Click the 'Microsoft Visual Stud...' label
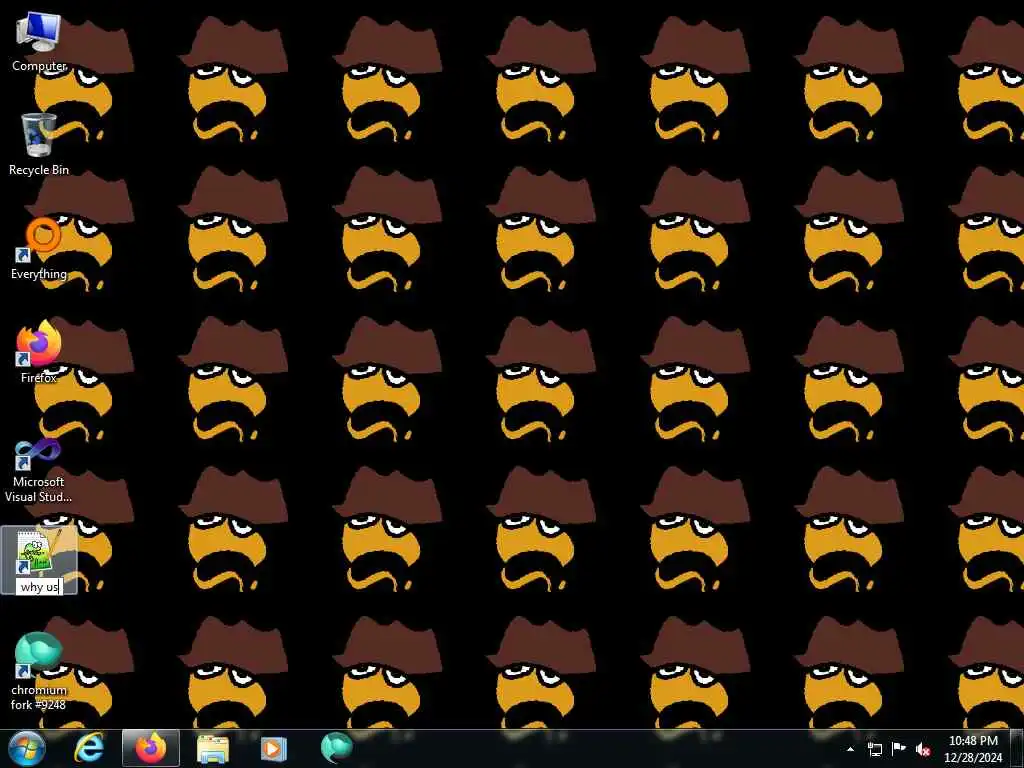 pos(38,489)
